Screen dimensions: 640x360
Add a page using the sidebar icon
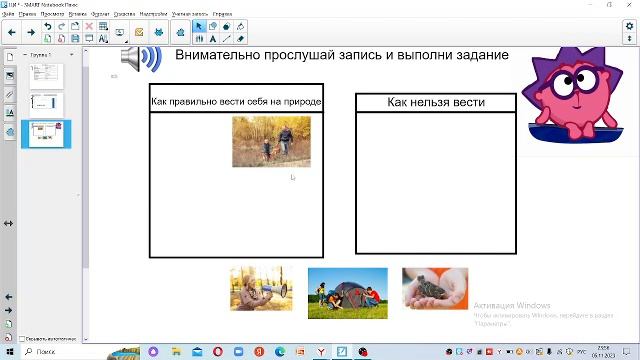point(9,324)
